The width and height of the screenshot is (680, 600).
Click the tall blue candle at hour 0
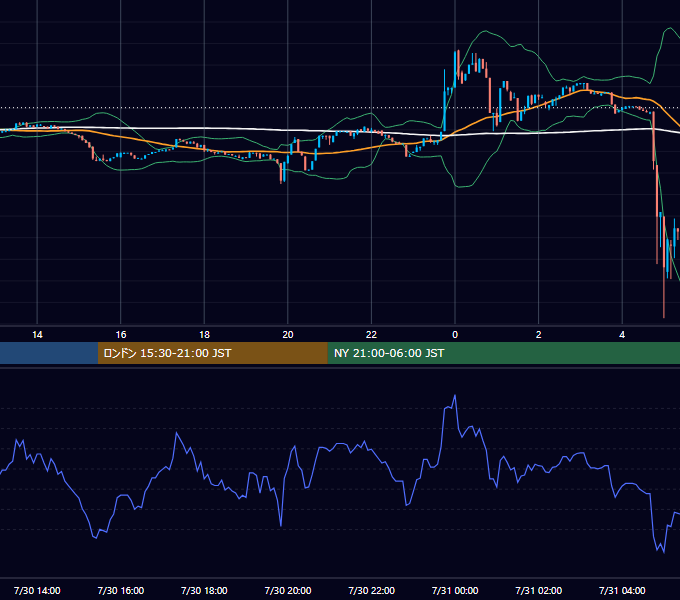[x=455, y=67]
